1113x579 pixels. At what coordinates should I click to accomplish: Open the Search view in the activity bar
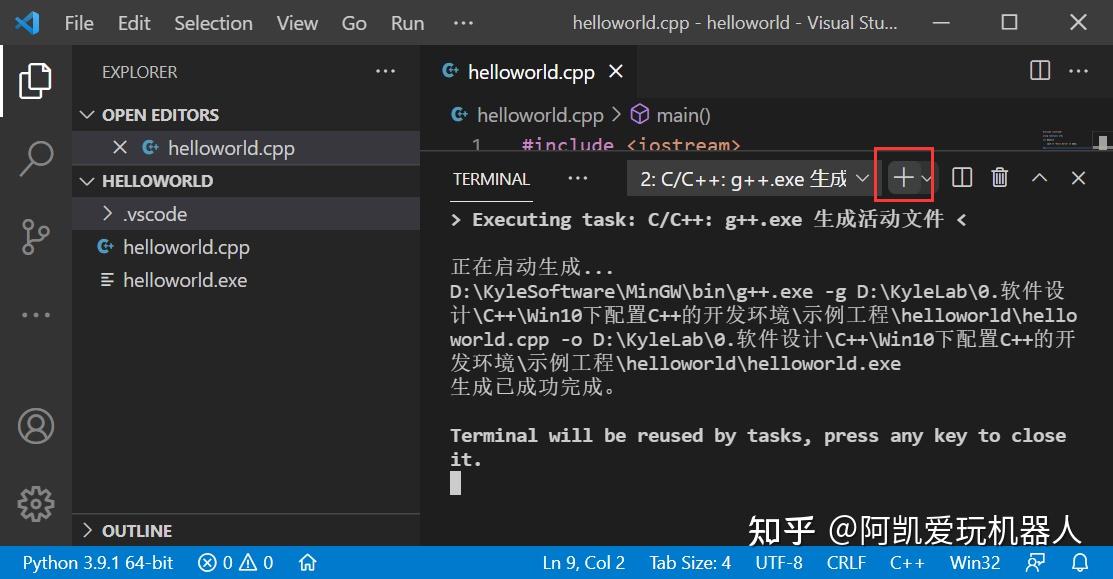click(36, 158)
